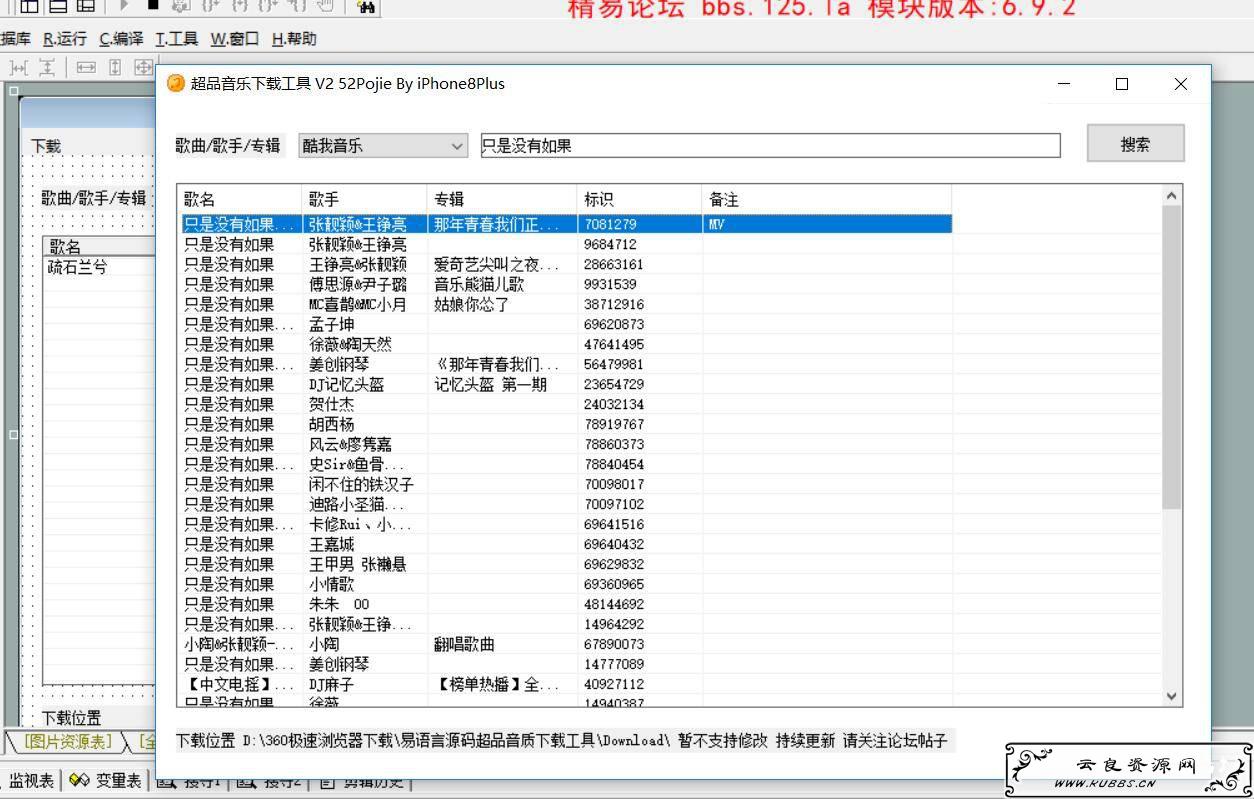Select the row by 王铮亮&张靓颖

pos(566,264)
